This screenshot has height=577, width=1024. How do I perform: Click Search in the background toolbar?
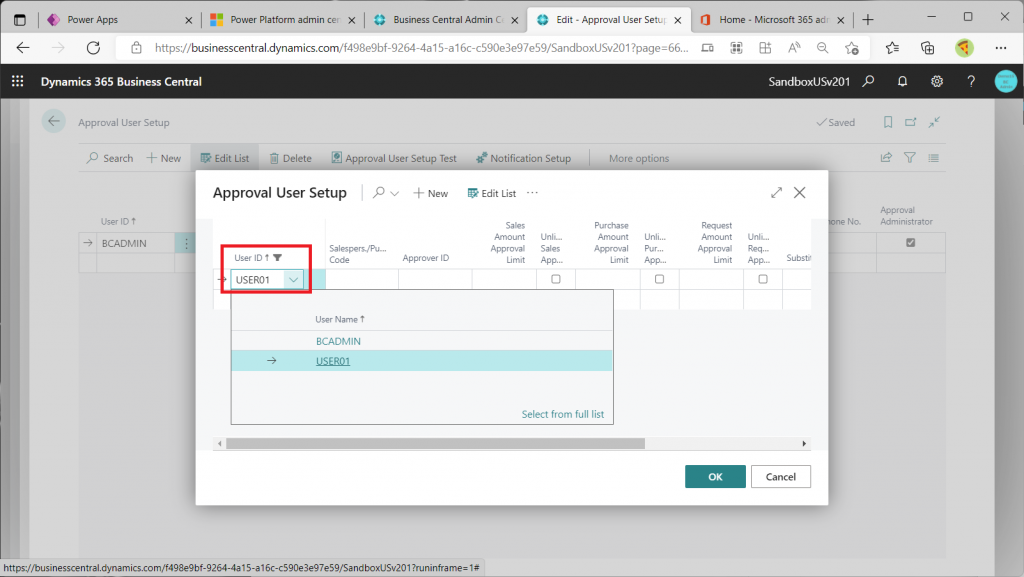tap(110, 158)
